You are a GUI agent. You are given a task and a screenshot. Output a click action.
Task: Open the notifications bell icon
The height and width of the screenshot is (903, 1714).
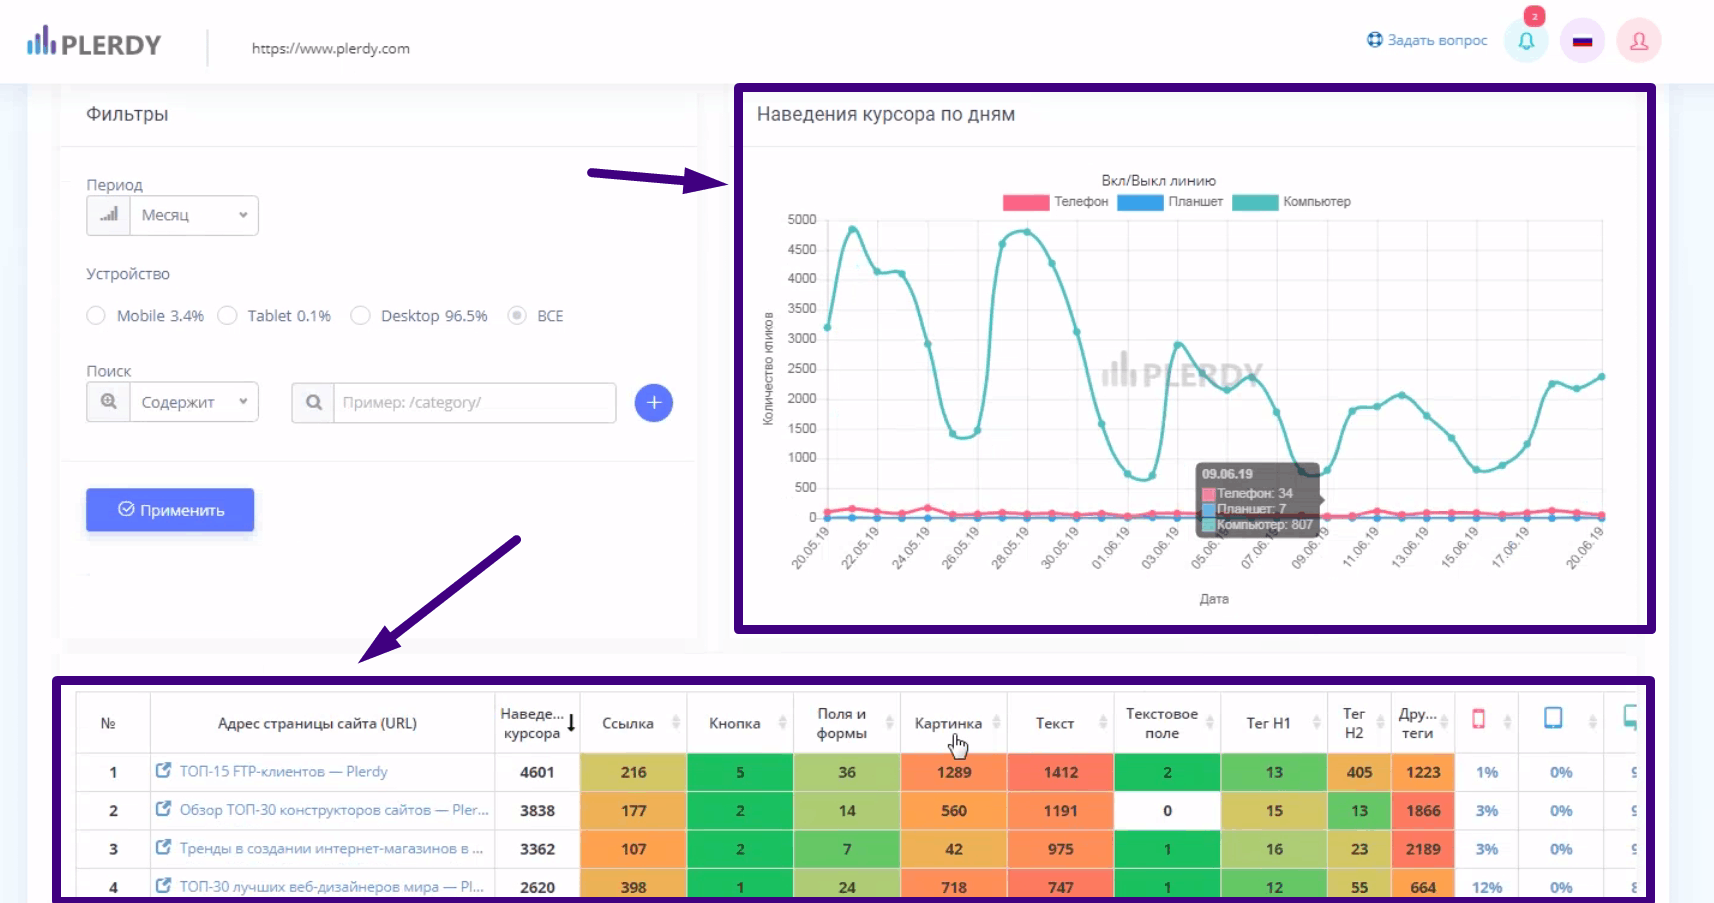(x=1526, y=41)
